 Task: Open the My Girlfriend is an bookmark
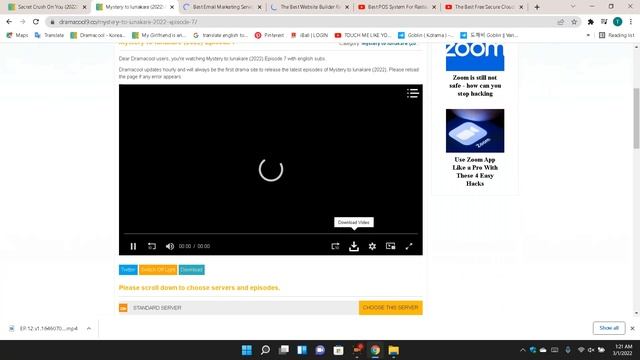tap(159, 36)
